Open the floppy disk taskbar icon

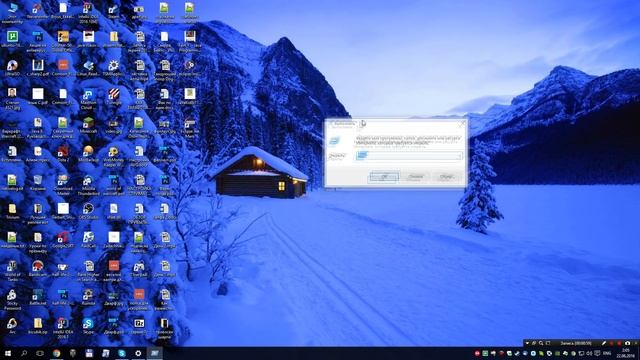tap(89, 353)
